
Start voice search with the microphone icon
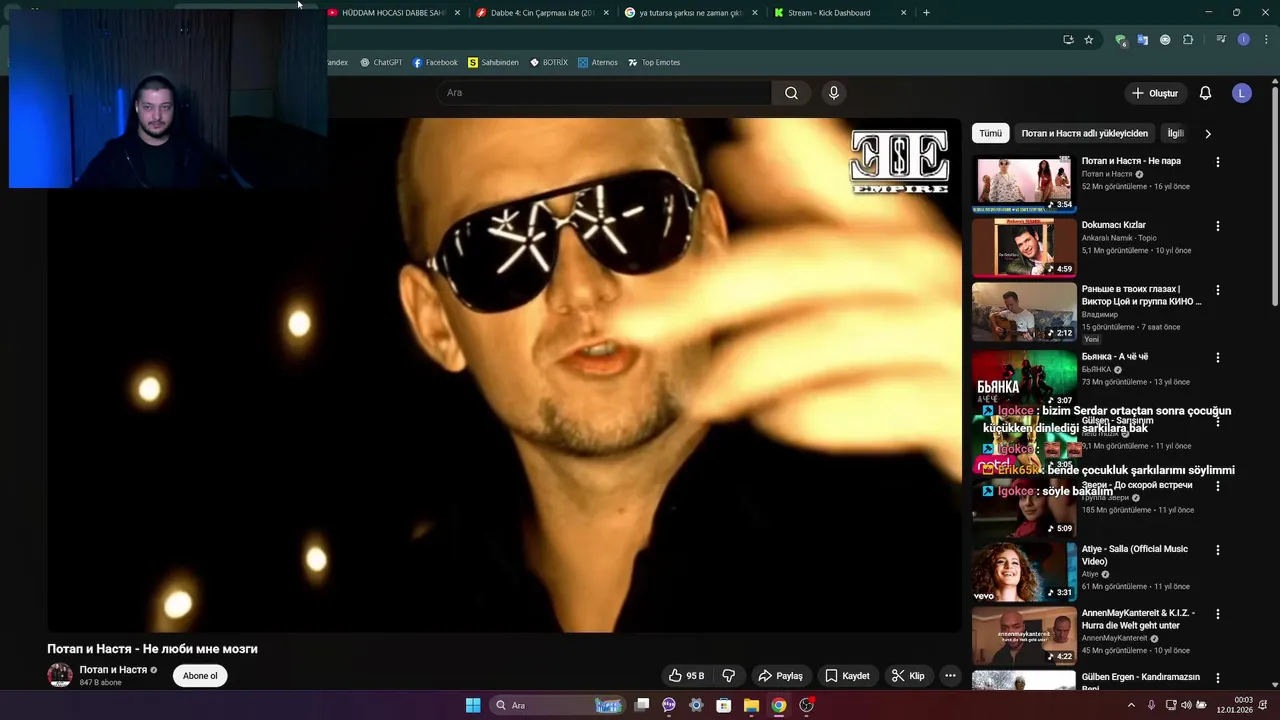click(x=834, y=93)
